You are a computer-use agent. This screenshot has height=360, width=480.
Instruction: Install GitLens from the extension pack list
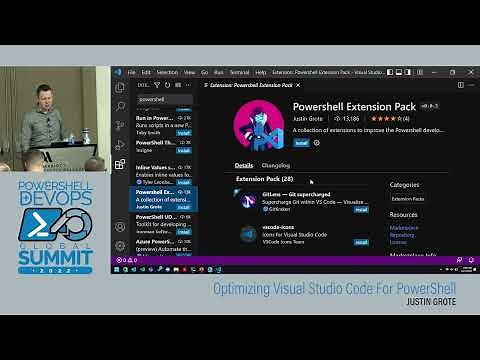tap(361, 210)
